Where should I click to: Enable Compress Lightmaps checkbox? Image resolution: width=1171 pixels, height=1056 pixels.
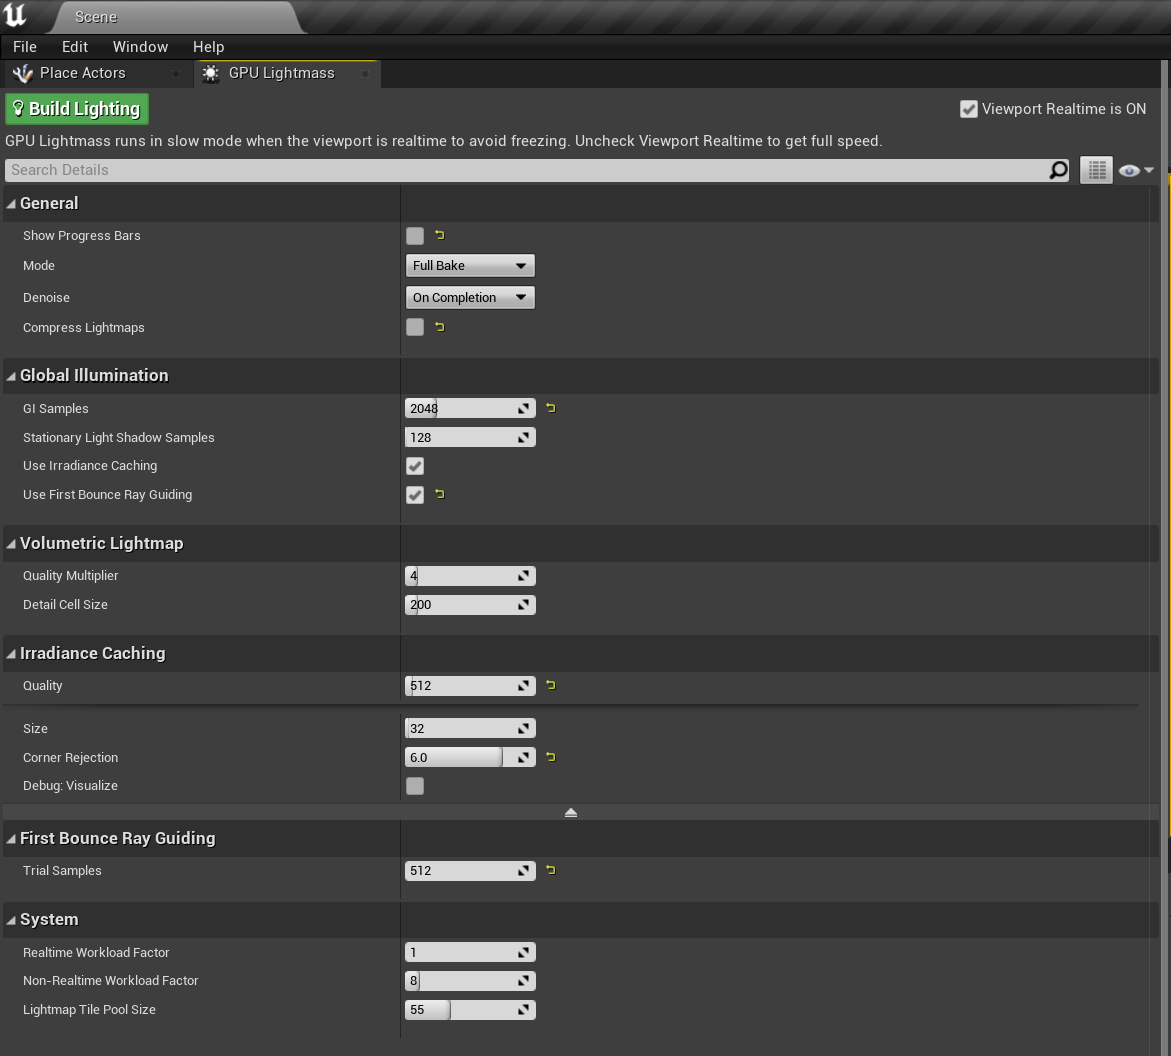[x=414, y=327]
